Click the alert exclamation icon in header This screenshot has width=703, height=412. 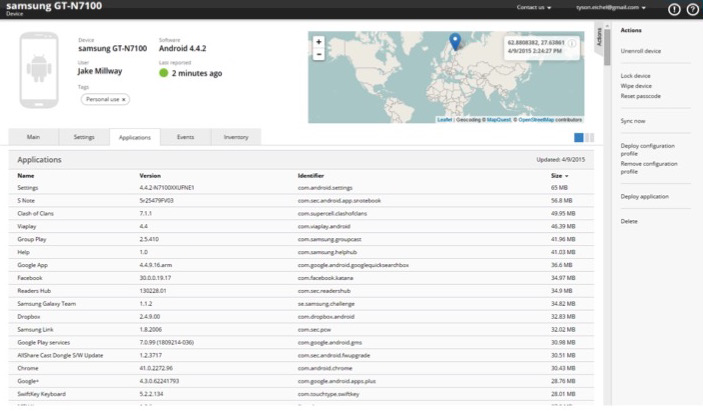(x=674, y=9)
